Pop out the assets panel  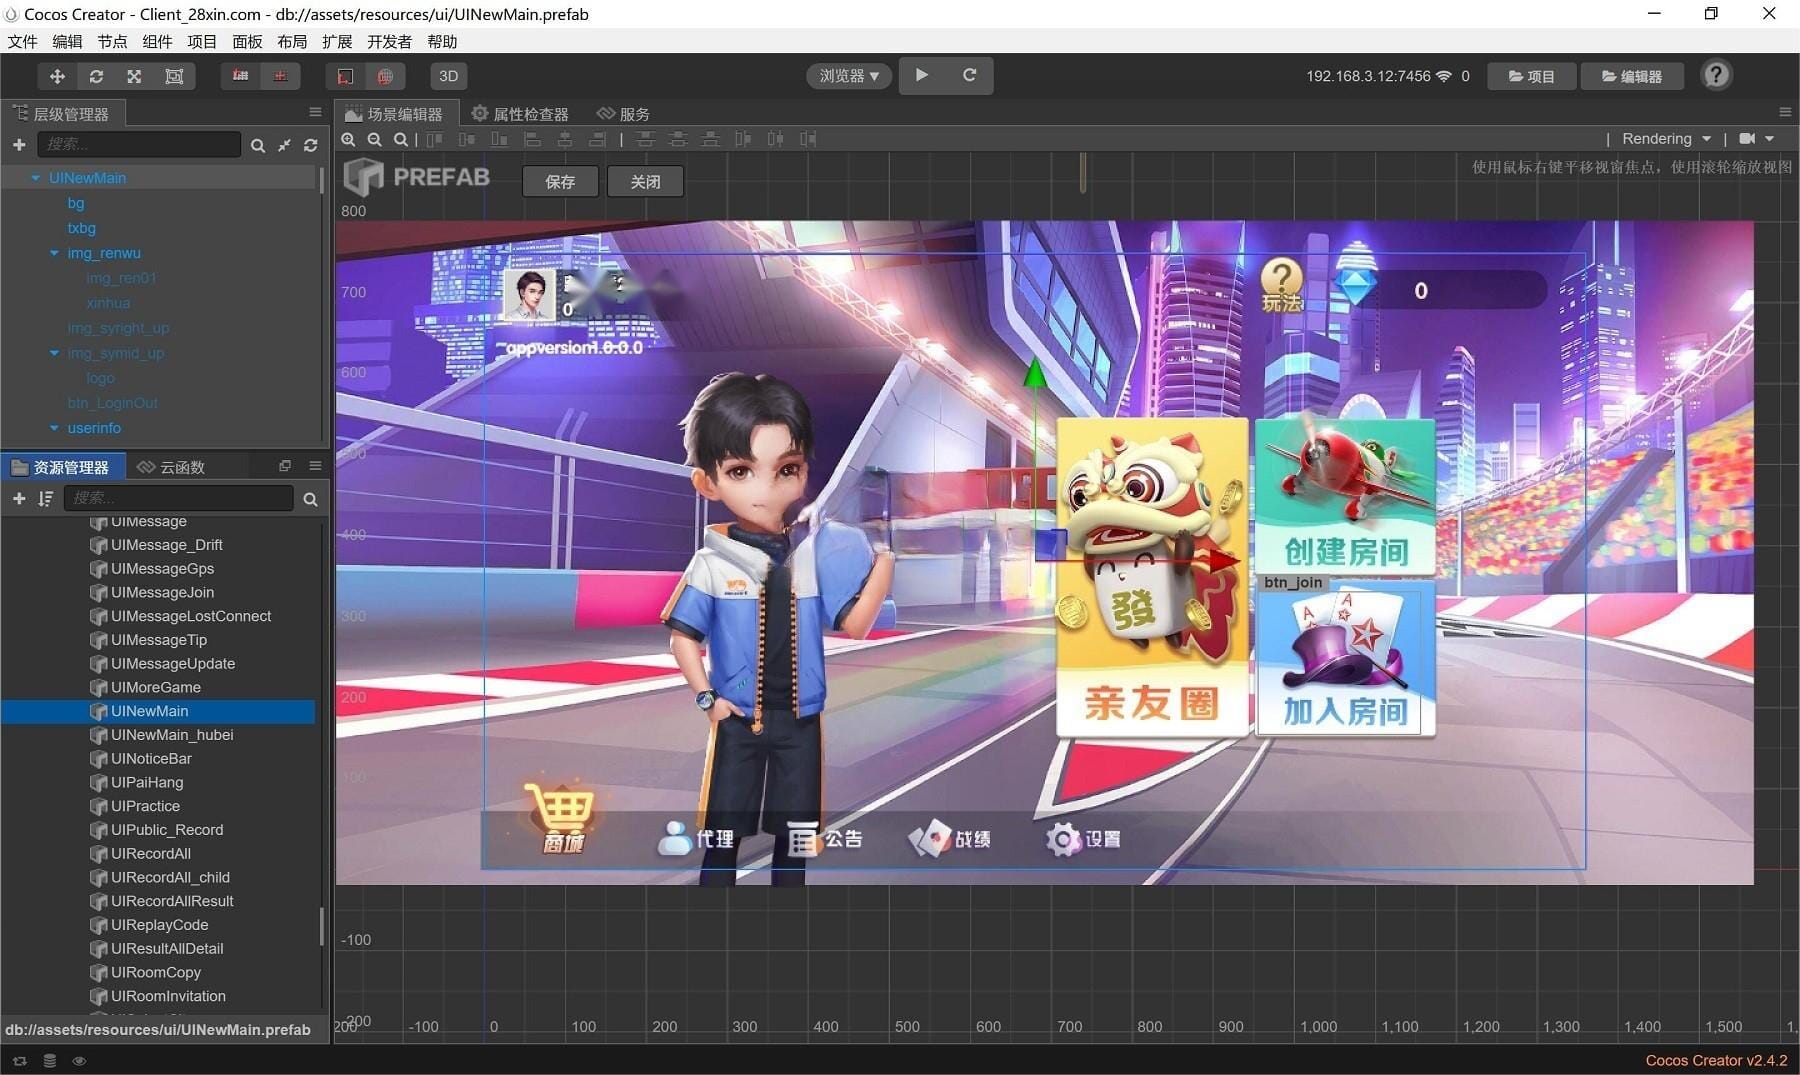click(x=285, y=466)
